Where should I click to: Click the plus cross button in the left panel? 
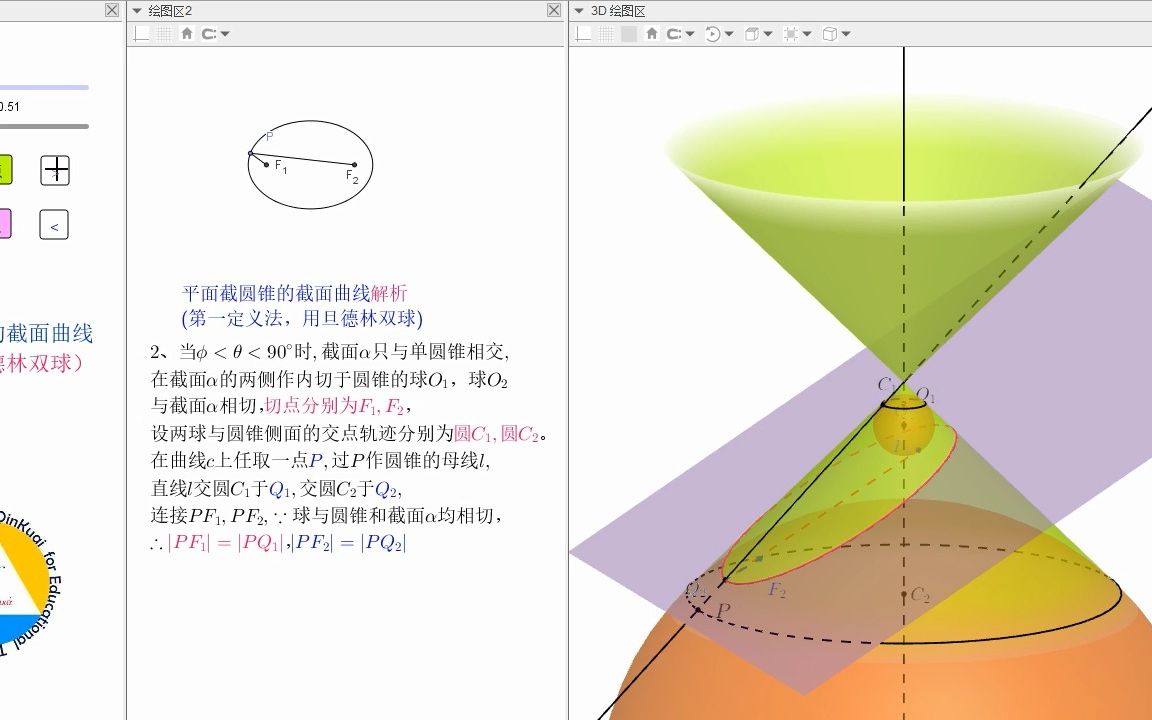(55, 170)
